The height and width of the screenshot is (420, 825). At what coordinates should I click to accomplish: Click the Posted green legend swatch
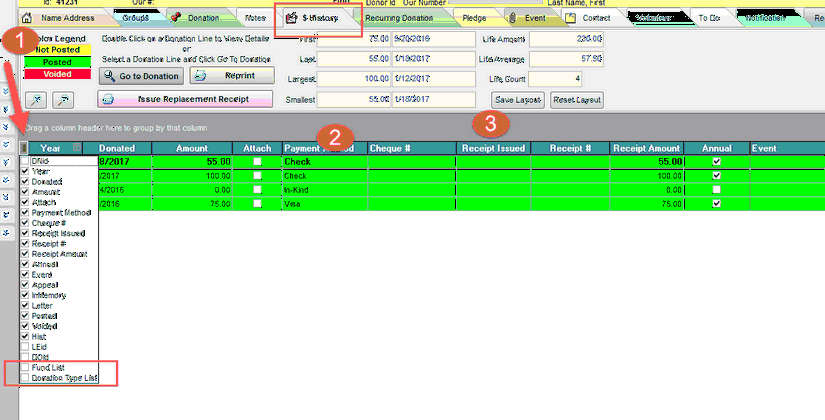(57, 62)
